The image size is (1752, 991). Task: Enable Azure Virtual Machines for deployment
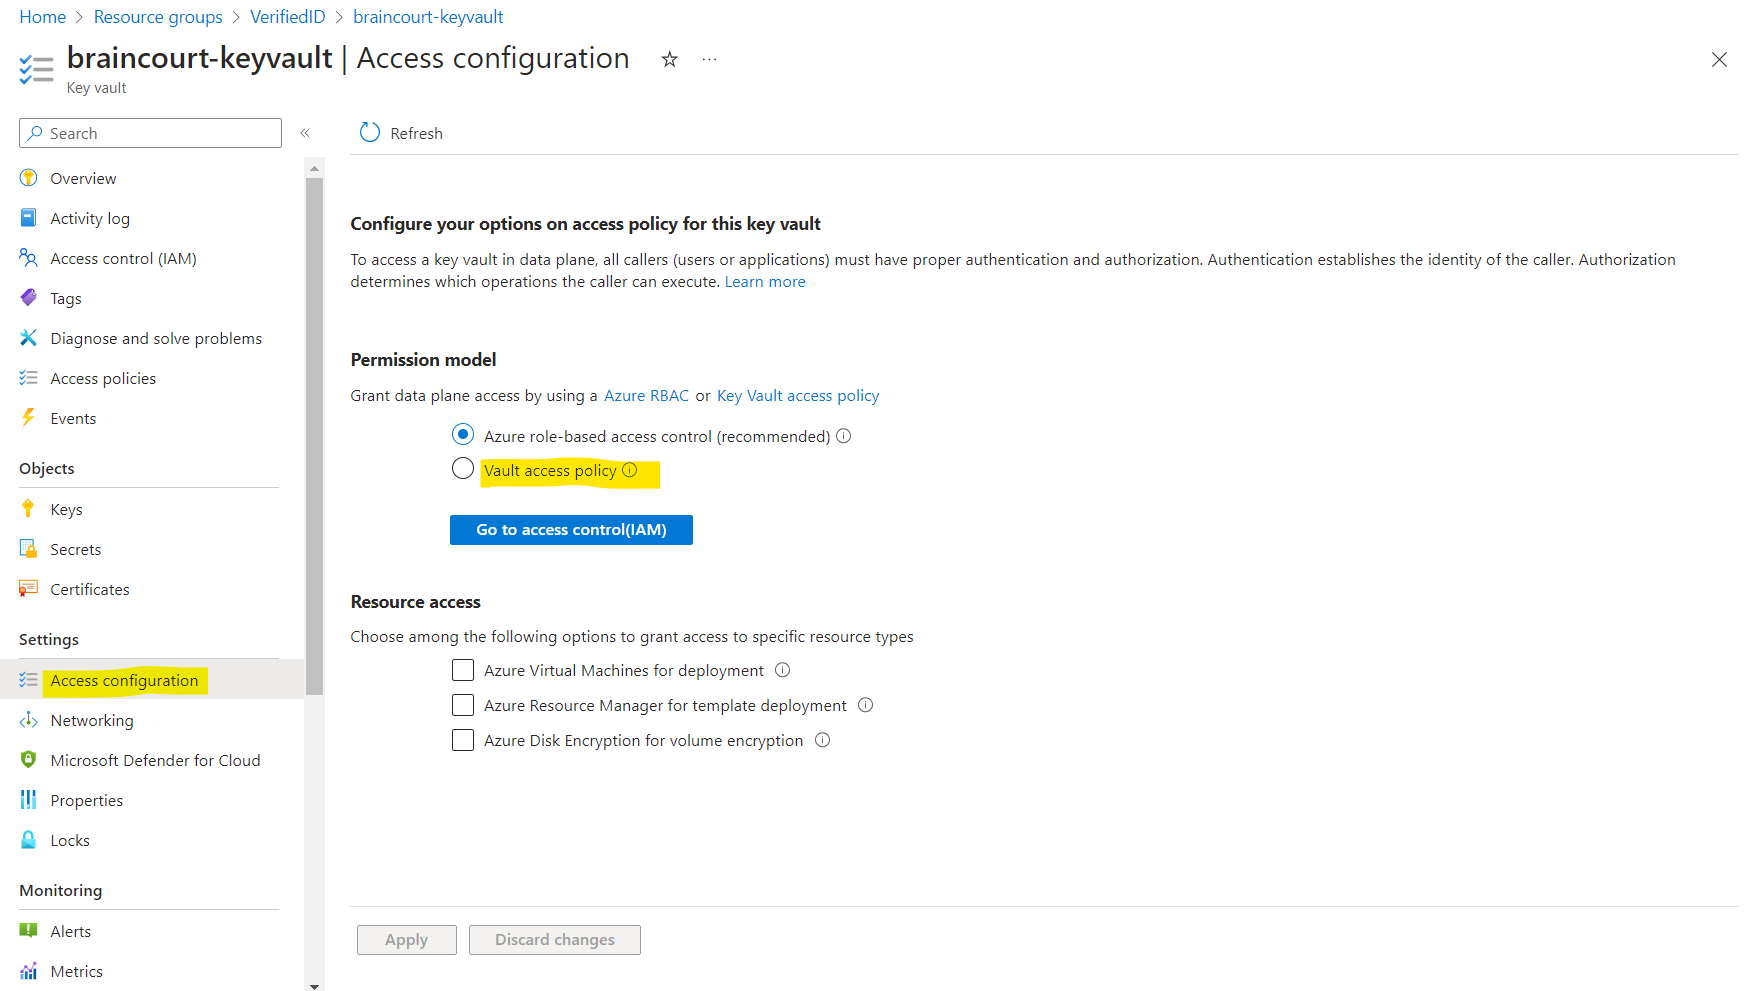click(x=462, y=670)
